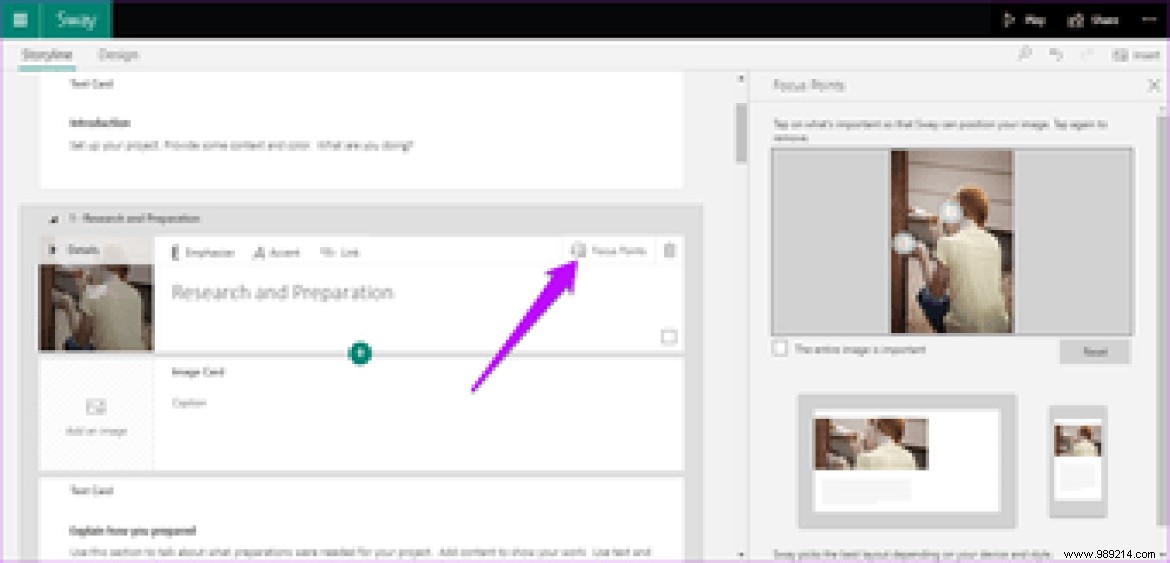The image size is (1170, 563).
Task: Click the Image Card caption field
Action: click(x=189, y=403)
